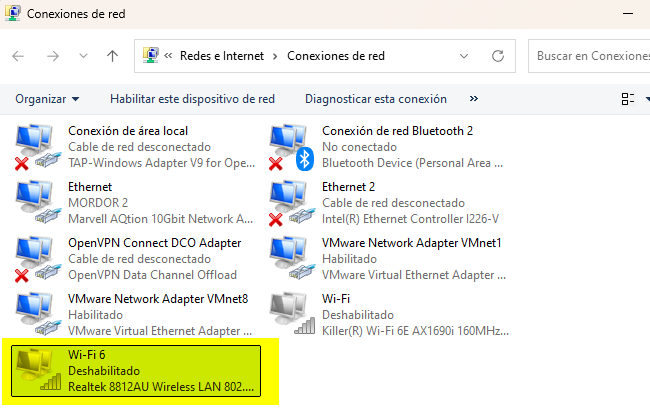
Task: Select the Bluetooth network connection icon
Action: point(290,147)
